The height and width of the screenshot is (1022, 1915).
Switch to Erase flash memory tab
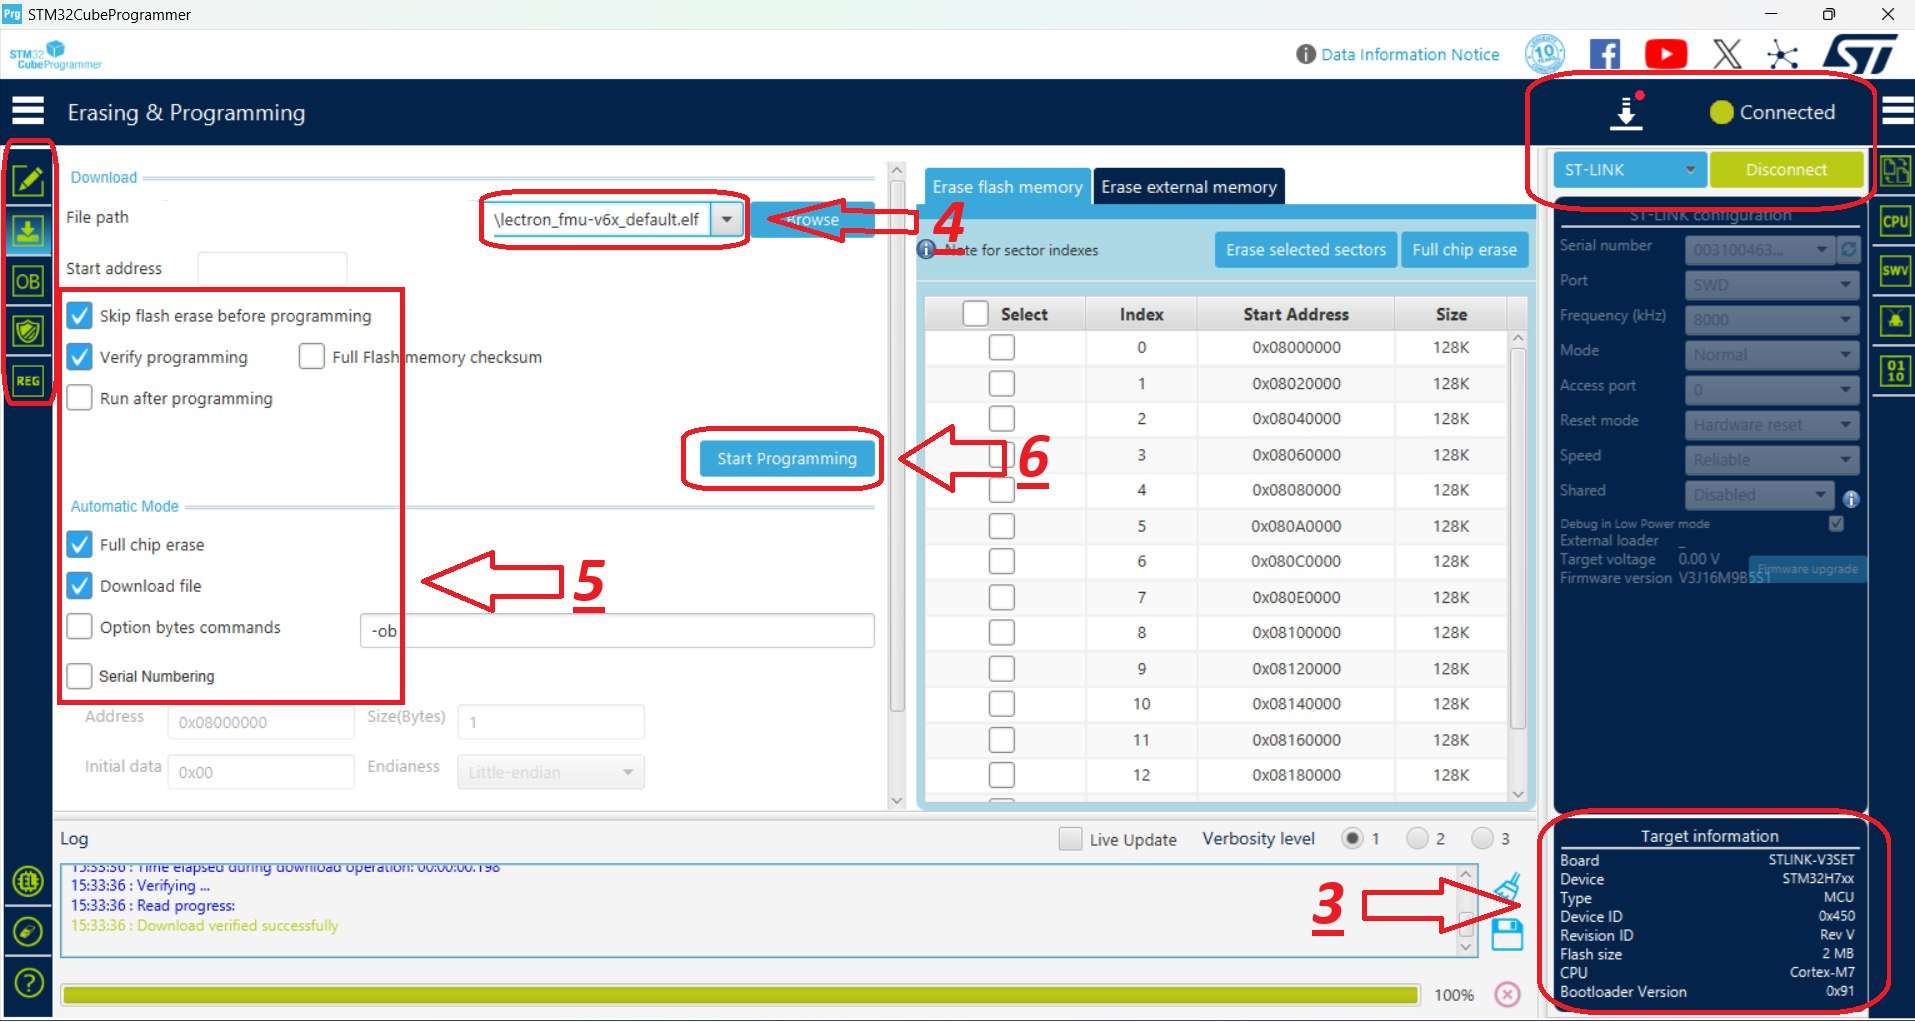click(1007, 187)
